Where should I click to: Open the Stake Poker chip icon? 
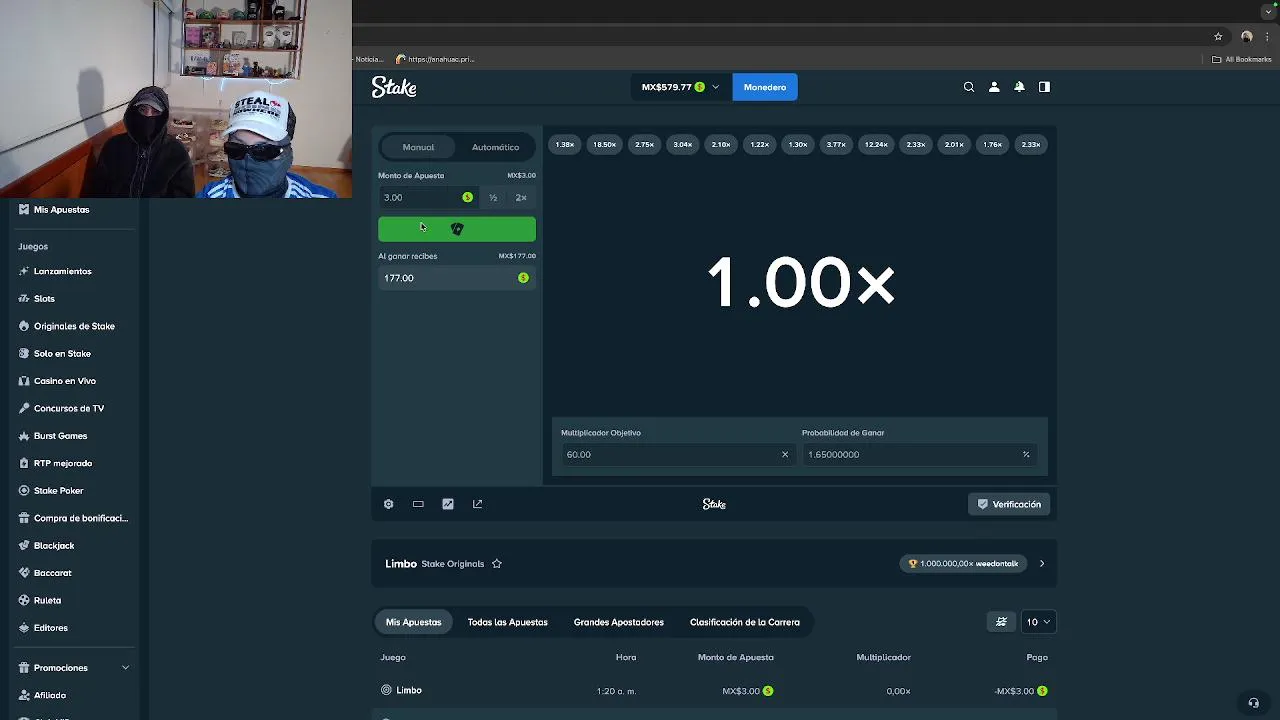pyautogui.click(x=23, y=491)
